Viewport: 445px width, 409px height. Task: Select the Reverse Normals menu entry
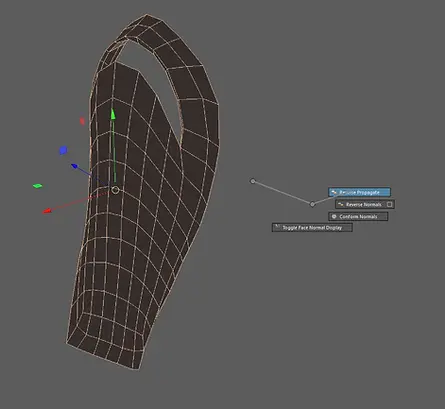(365, 204)
